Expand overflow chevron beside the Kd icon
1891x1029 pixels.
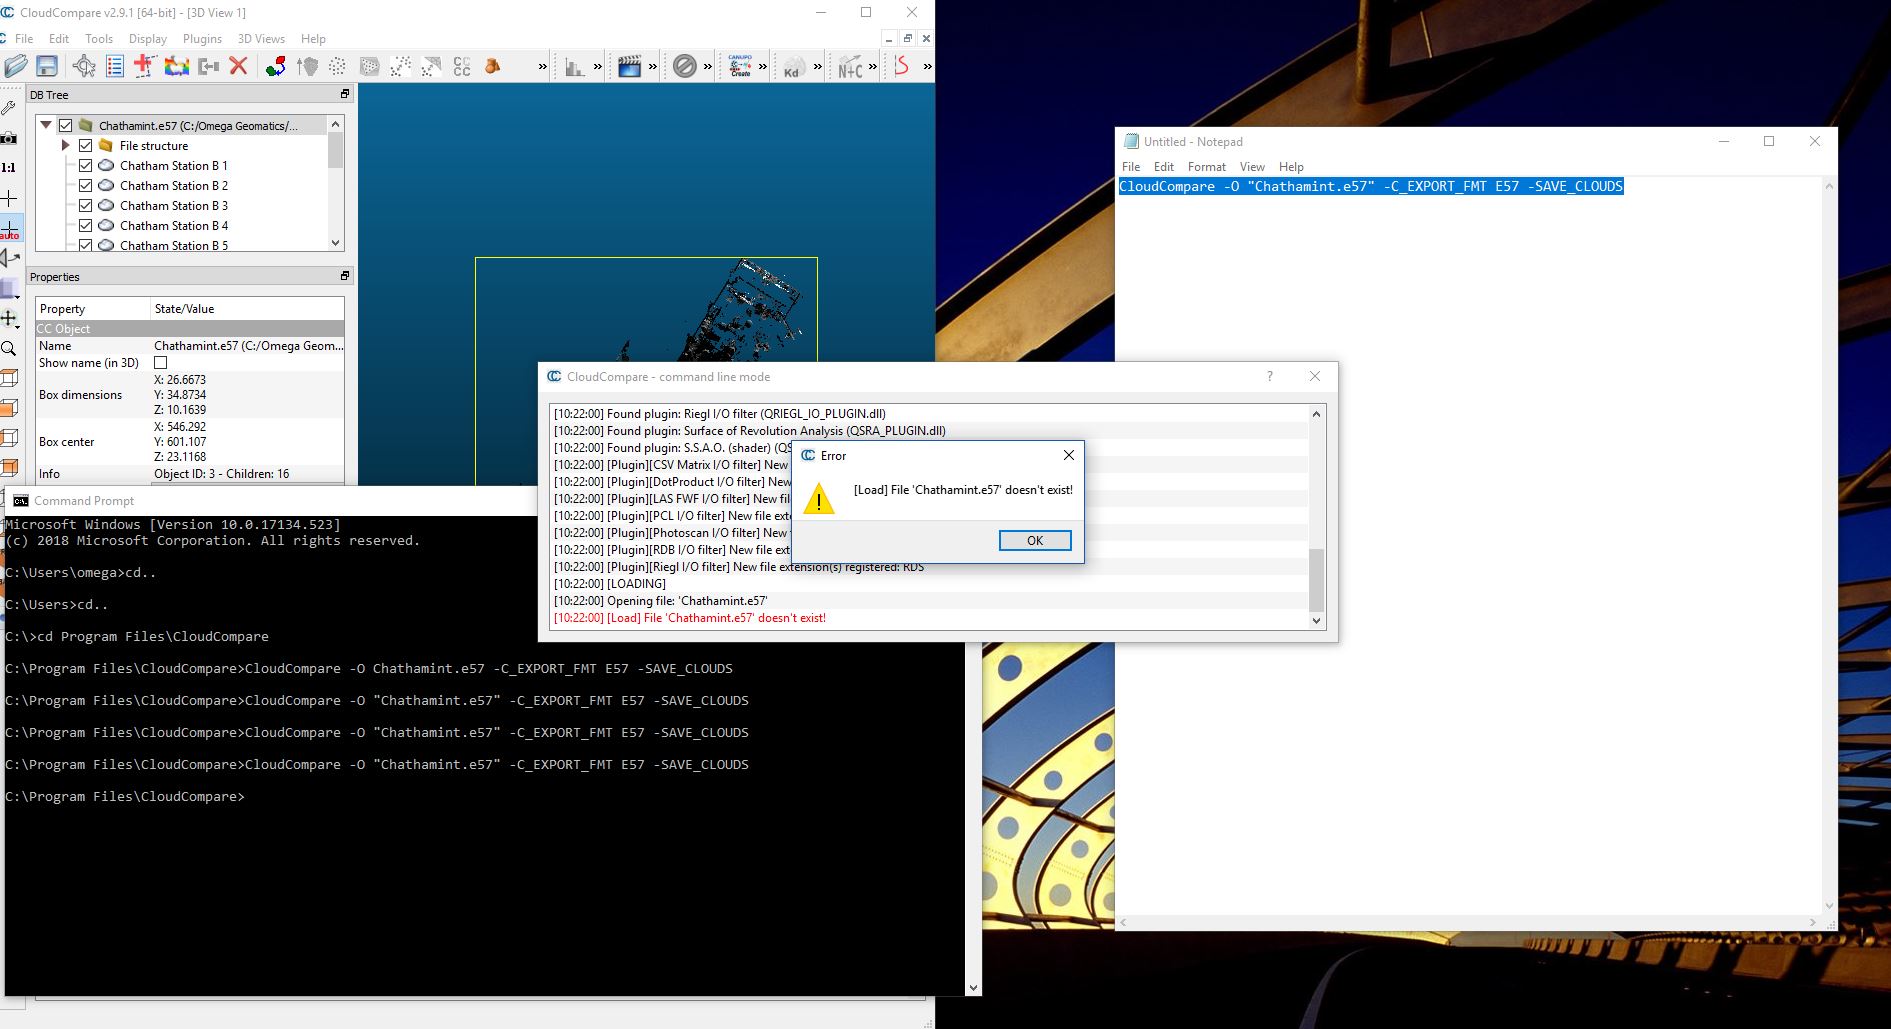(817, 67)
